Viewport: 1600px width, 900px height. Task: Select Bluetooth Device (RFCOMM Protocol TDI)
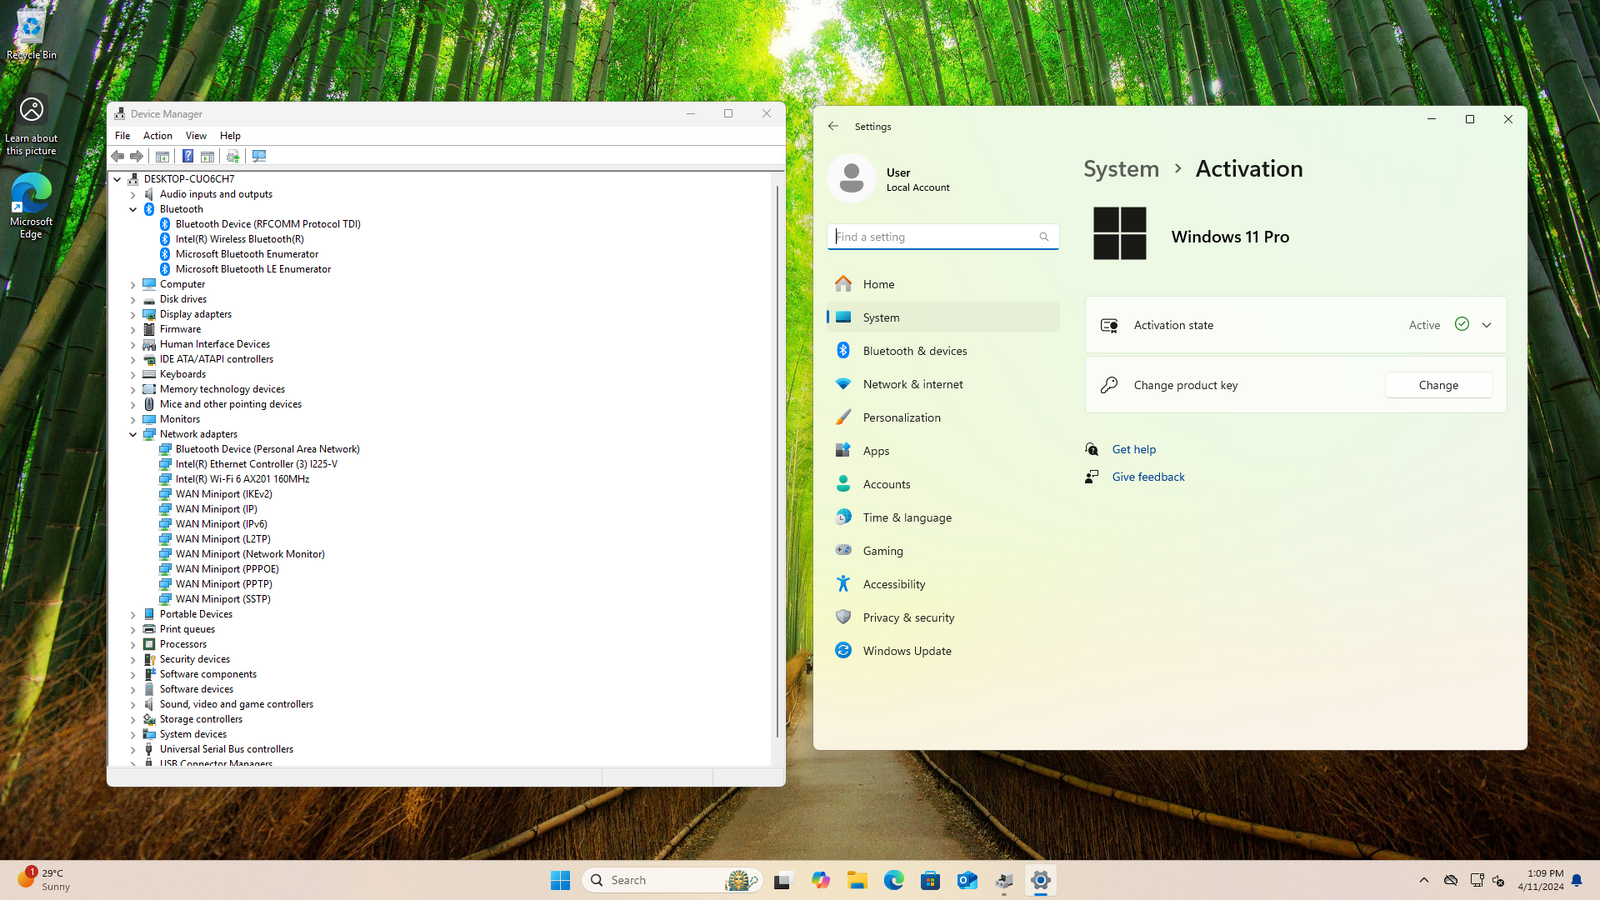coord(268,224)
